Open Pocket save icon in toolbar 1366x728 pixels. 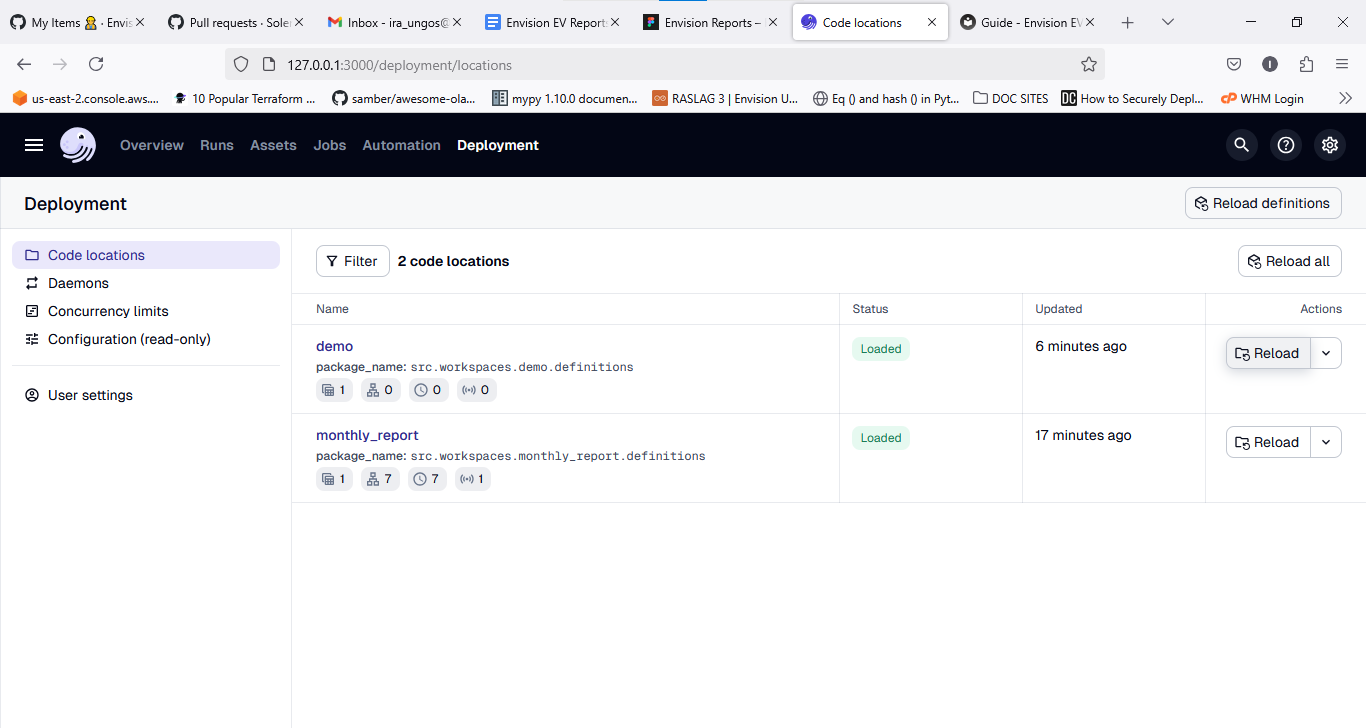(1234, 64)
